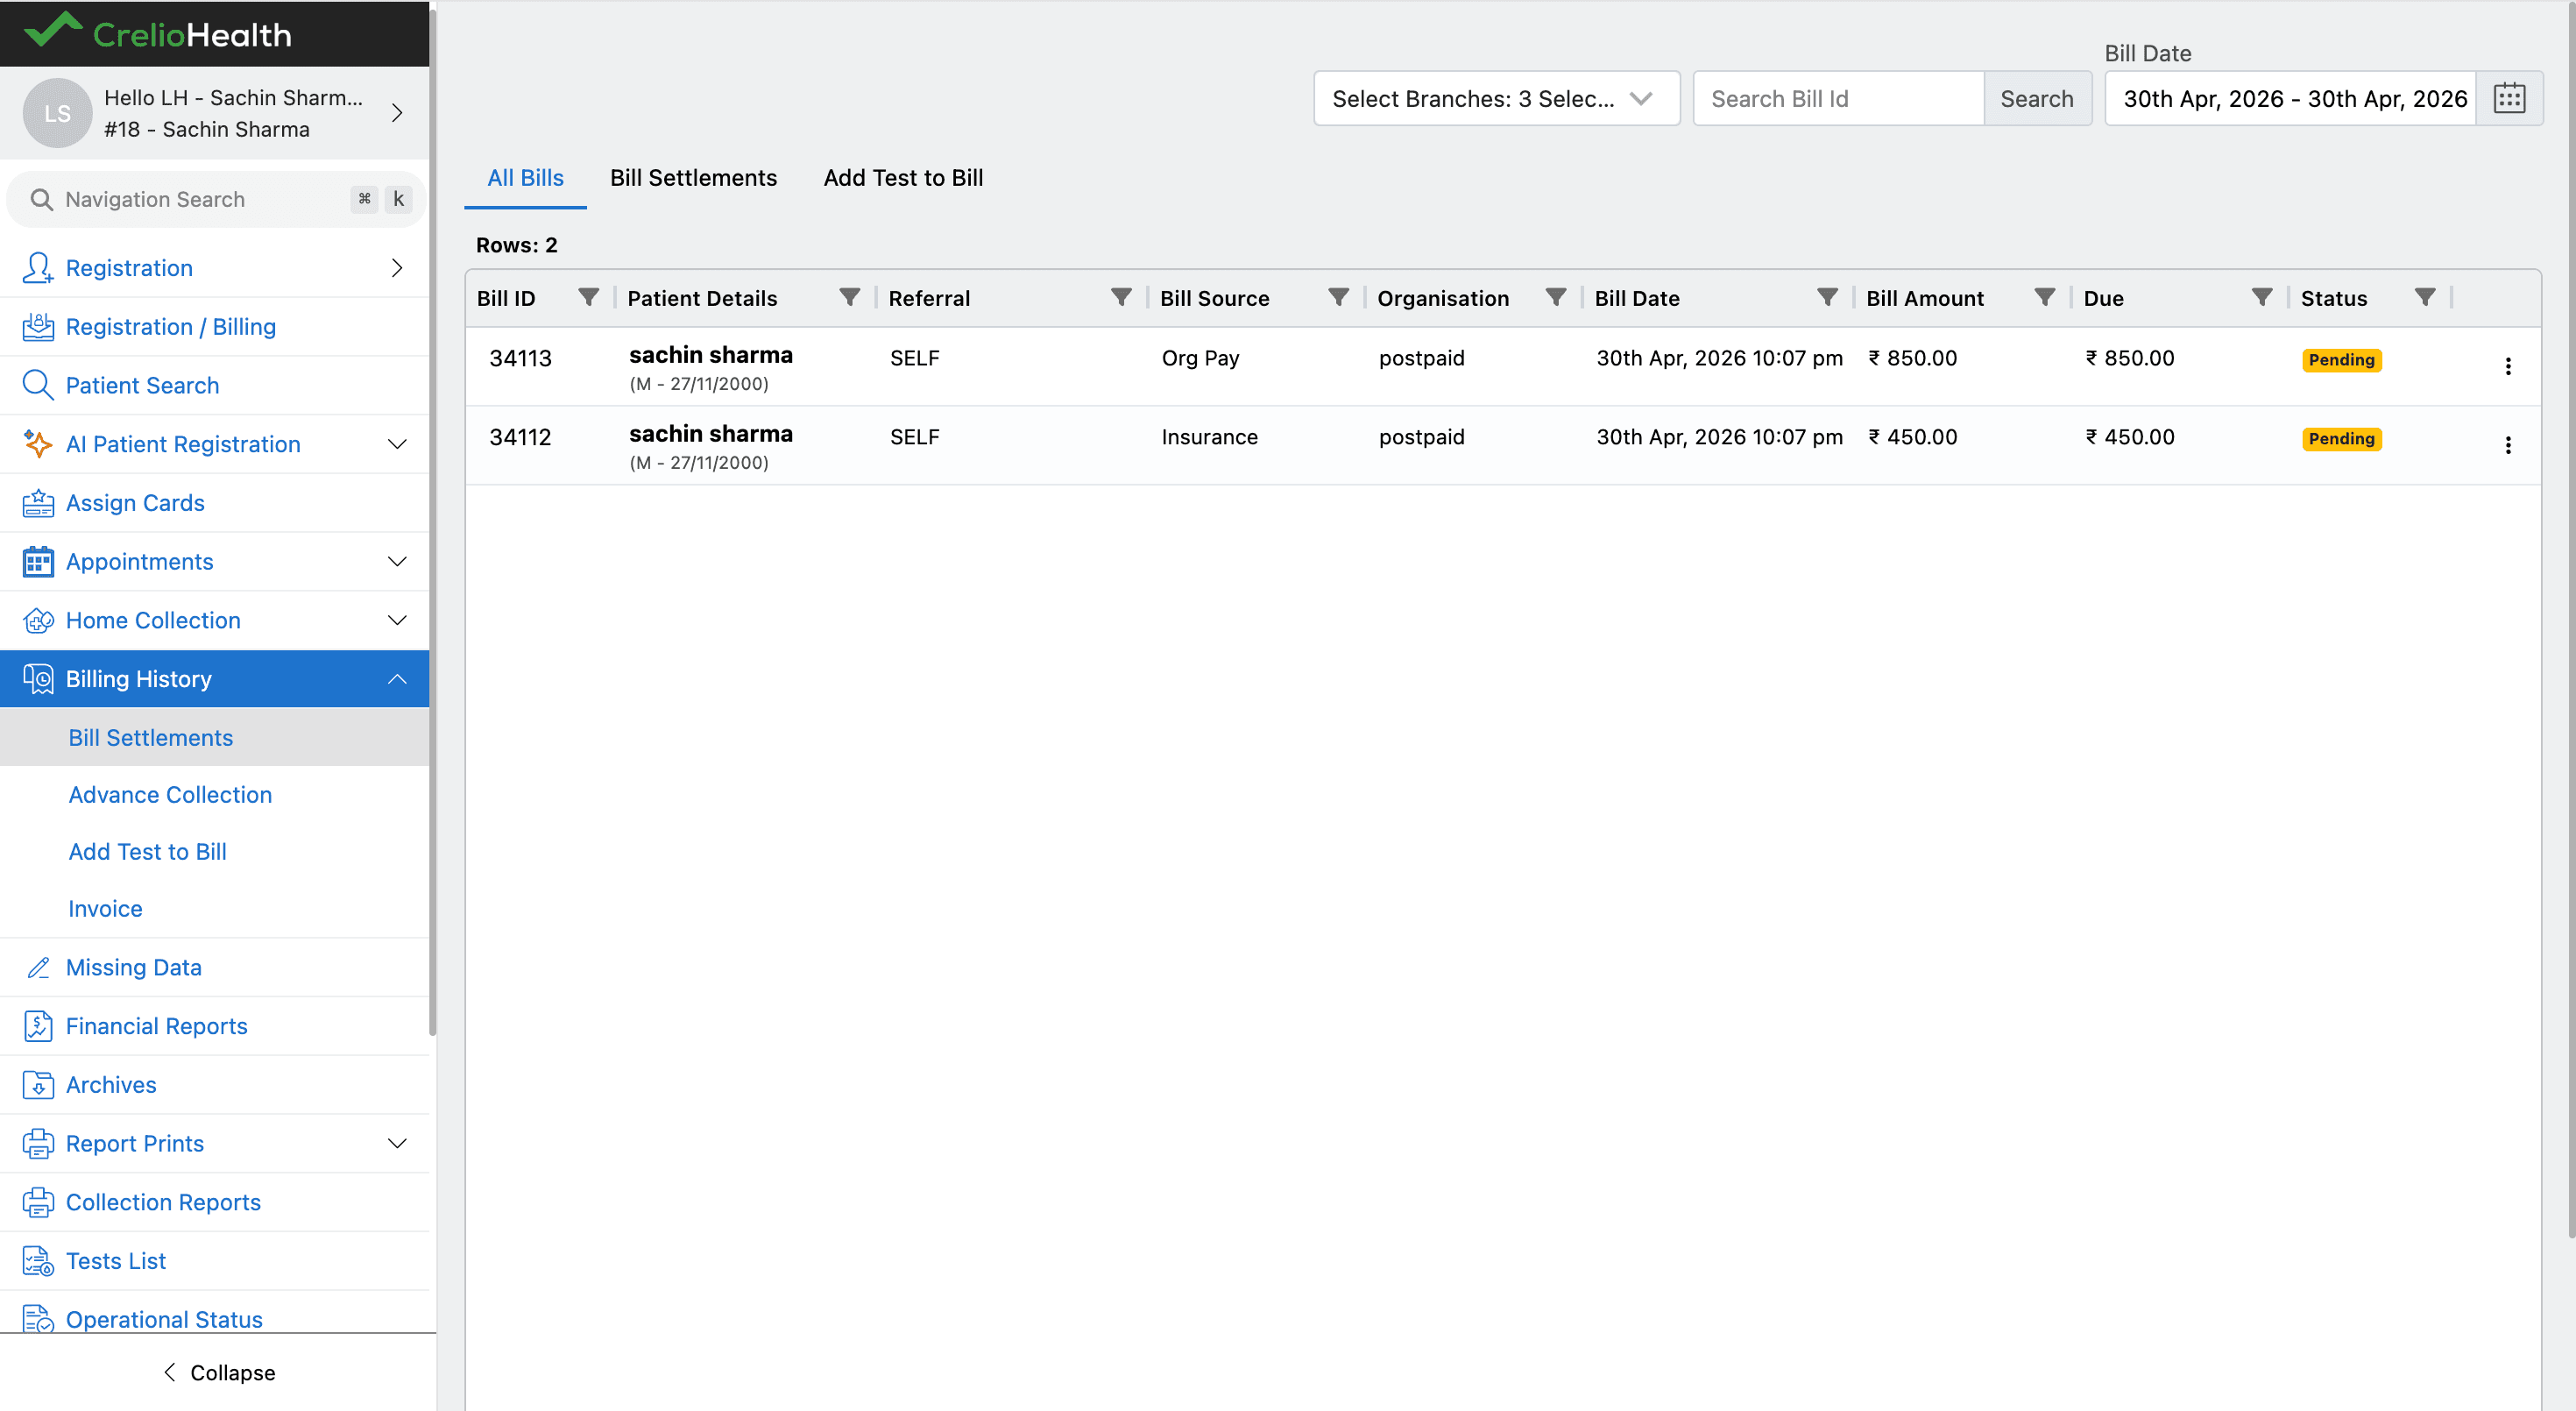Viewport: 2576px width, 1411px height.
Task: Filter the Bill ID column
Action: [x=589, y=297]
